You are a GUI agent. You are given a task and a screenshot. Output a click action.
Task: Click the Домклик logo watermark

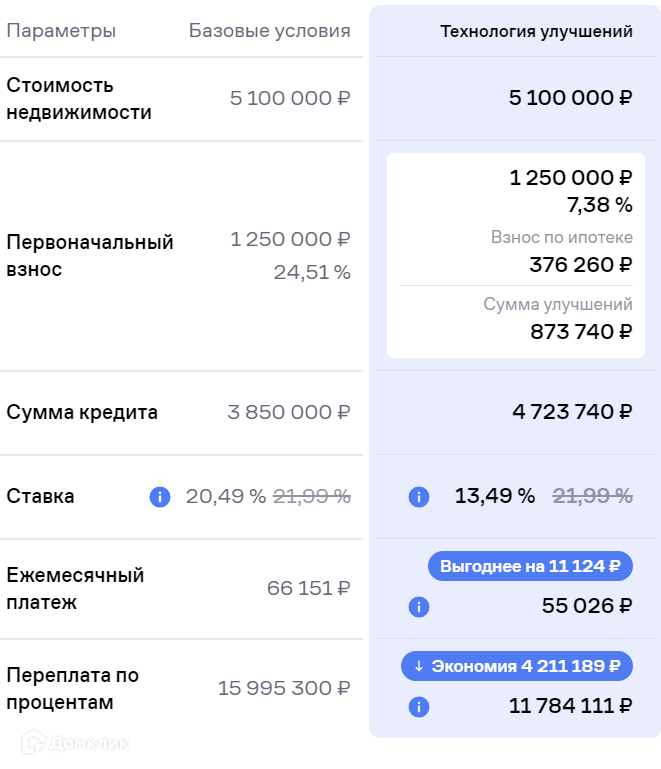tap(76, 742)
